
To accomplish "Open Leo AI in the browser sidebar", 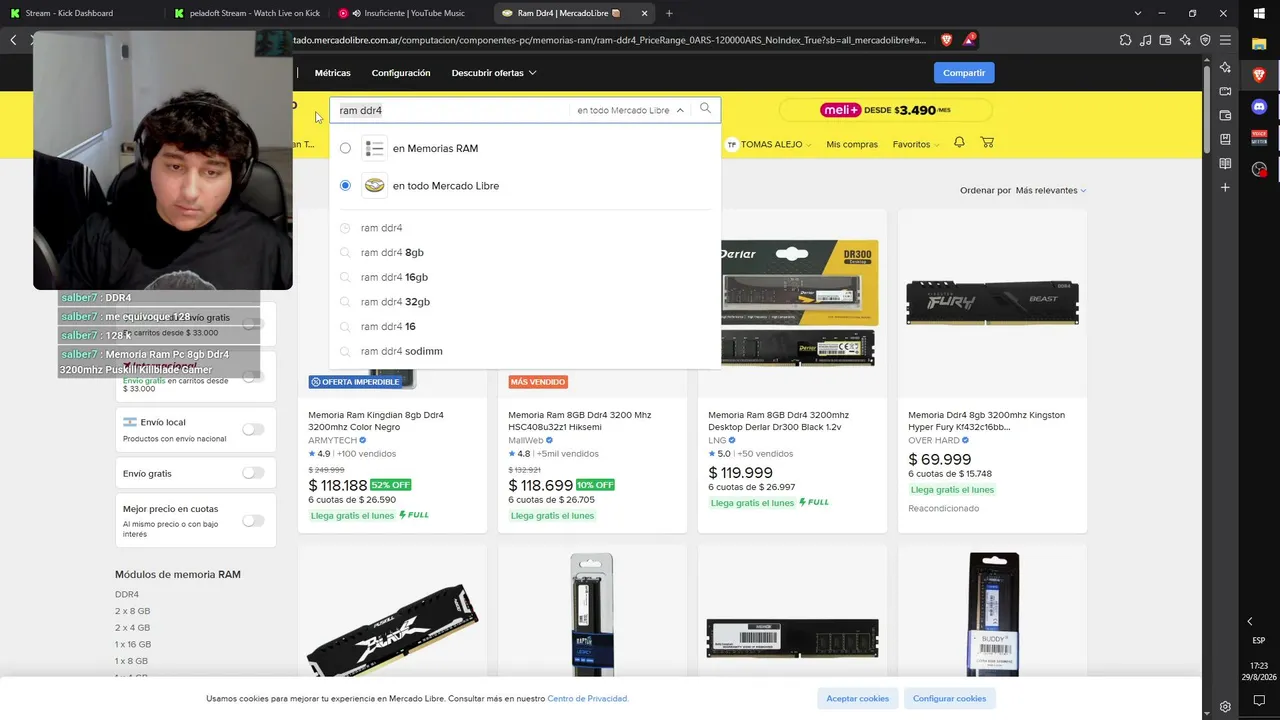I will (x=1225, y=67).
